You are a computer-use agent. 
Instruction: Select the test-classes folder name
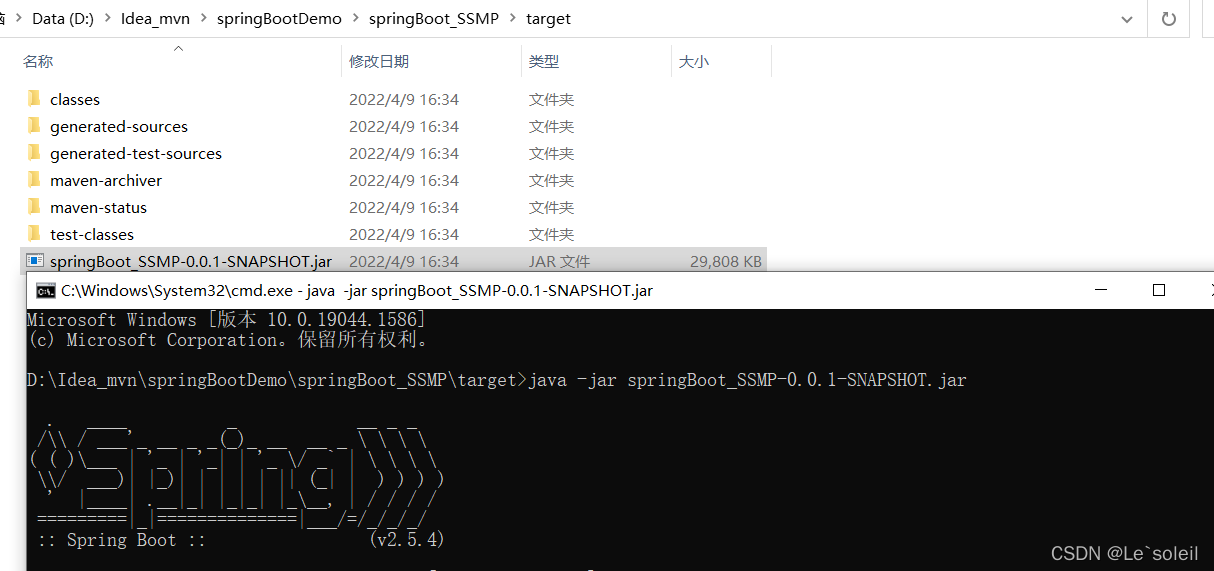tap(92, 234)
